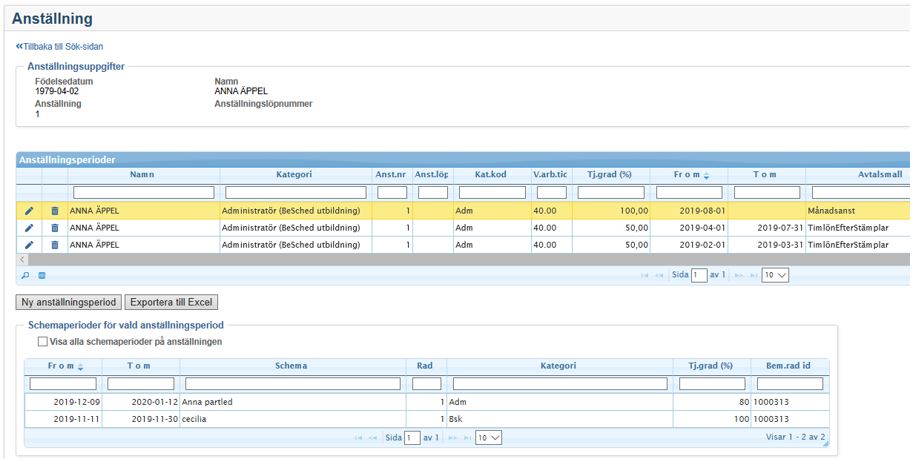920x461 pixels.
Task: Delete the employment period starting 2019-02-01
Action: [x=55, y=244]
